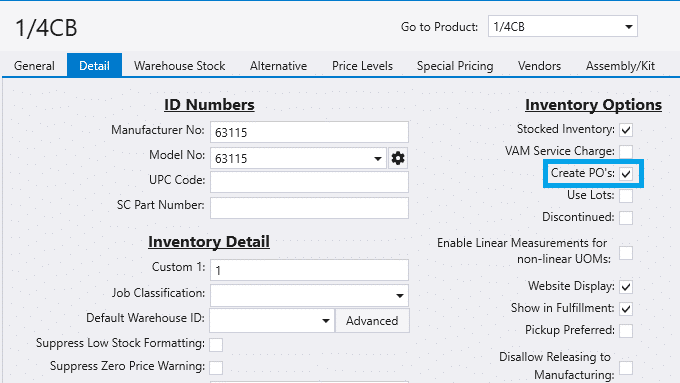Enable Suppress Low Stock Formatting
Viewport: 680px width, 383px height.
click(x=216, y=345)
